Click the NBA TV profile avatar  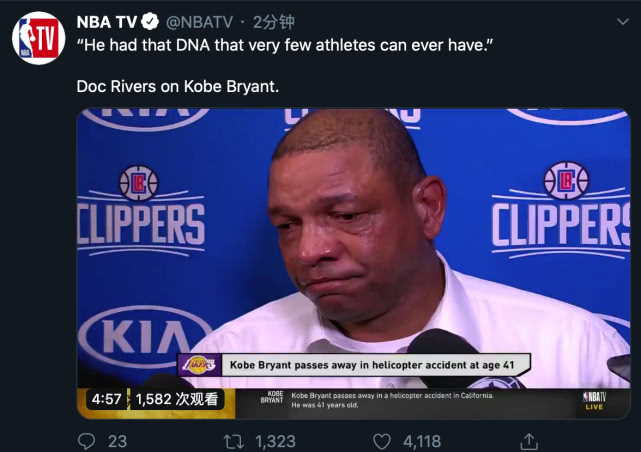[39, 38]
